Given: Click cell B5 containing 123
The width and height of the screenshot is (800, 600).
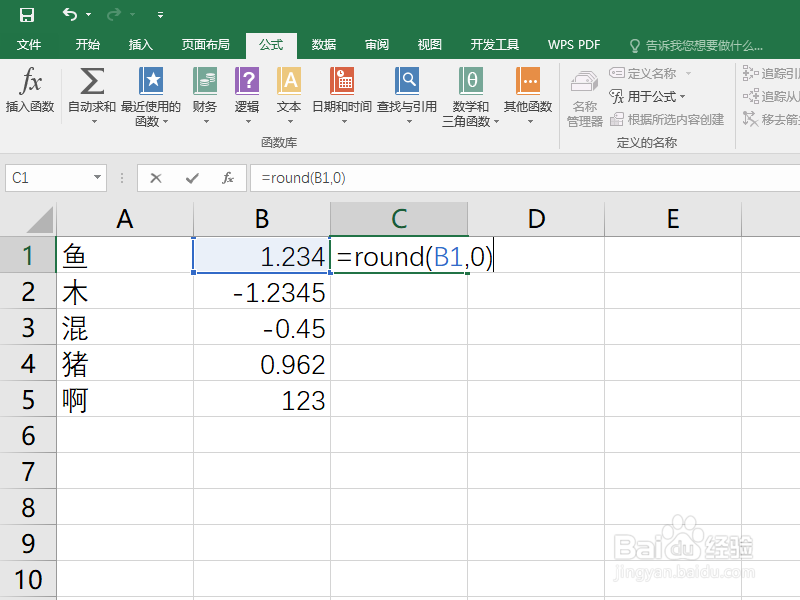Looking at the screenshot, I should [262, 399].
